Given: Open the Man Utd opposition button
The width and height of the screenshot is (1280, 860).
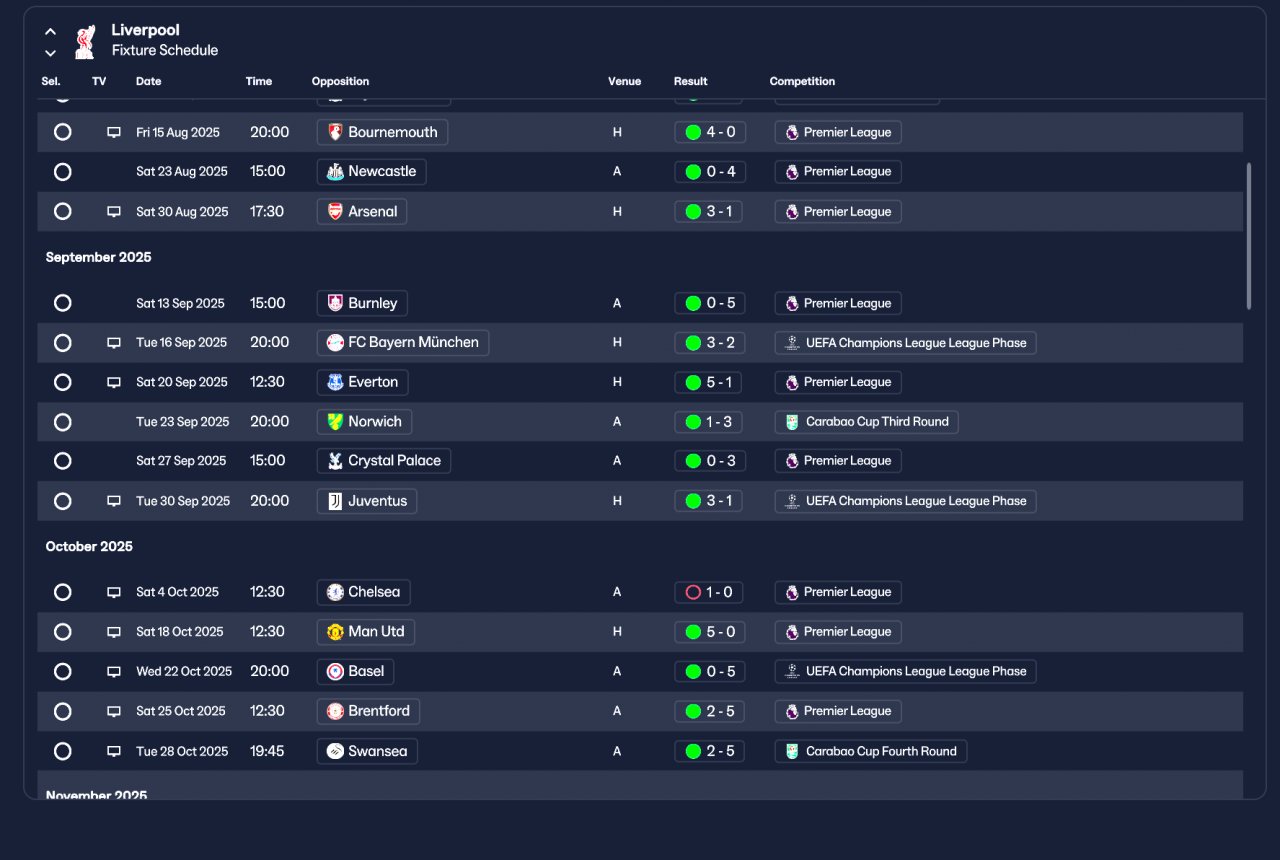Looking at the screenshot, I should [x=366, y=632].
